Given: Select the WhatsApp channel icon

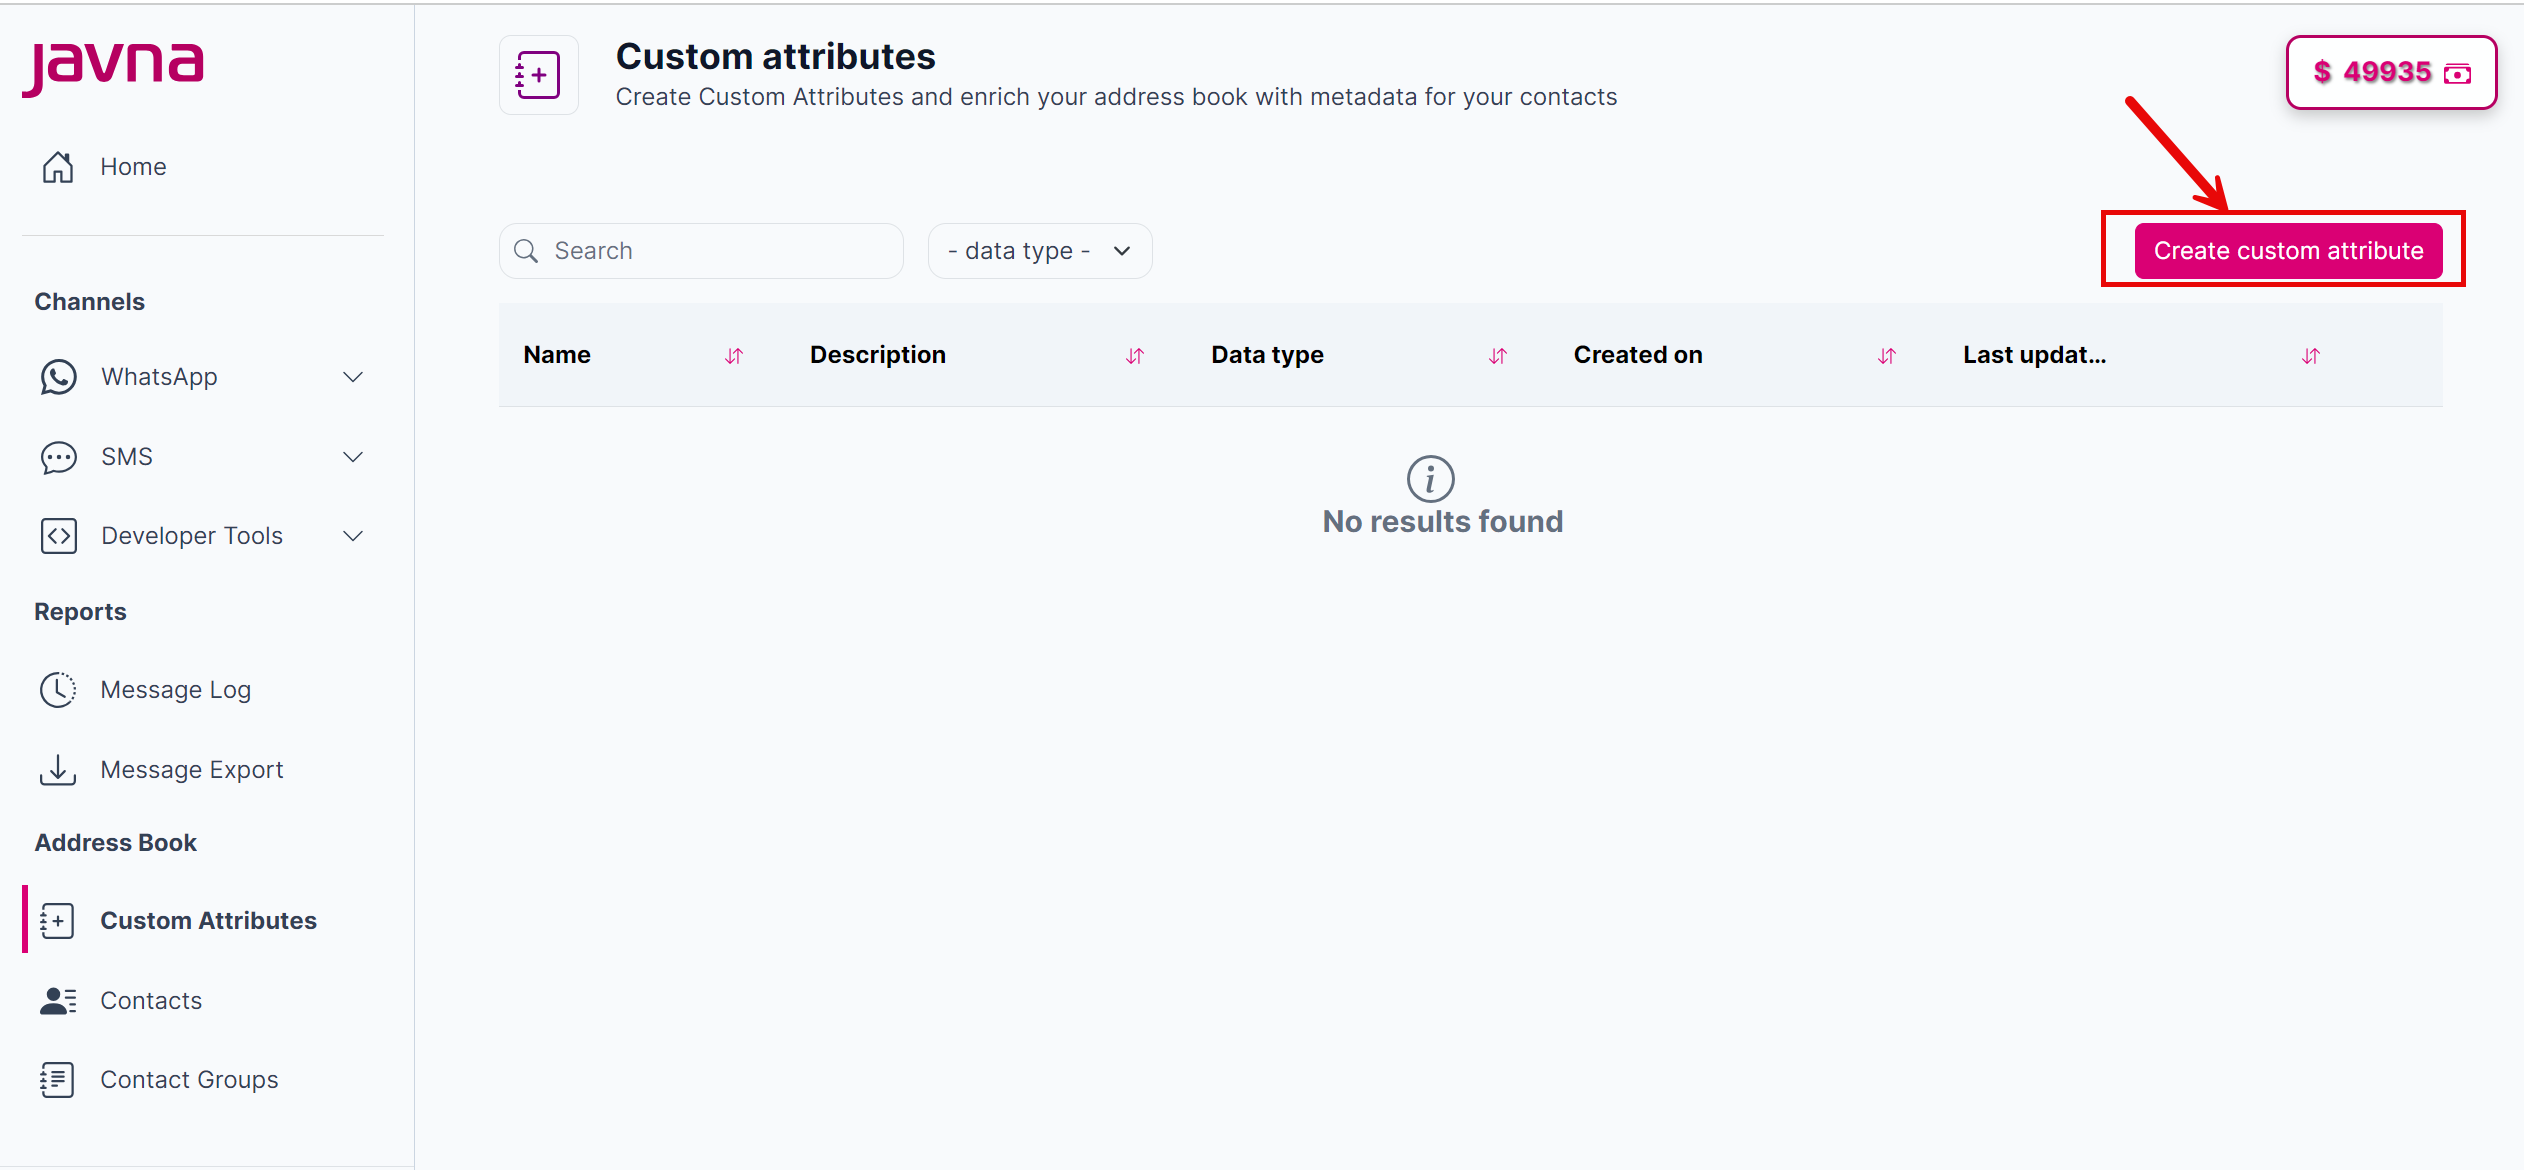Looking at the screenshot, I should coord(58,377).
